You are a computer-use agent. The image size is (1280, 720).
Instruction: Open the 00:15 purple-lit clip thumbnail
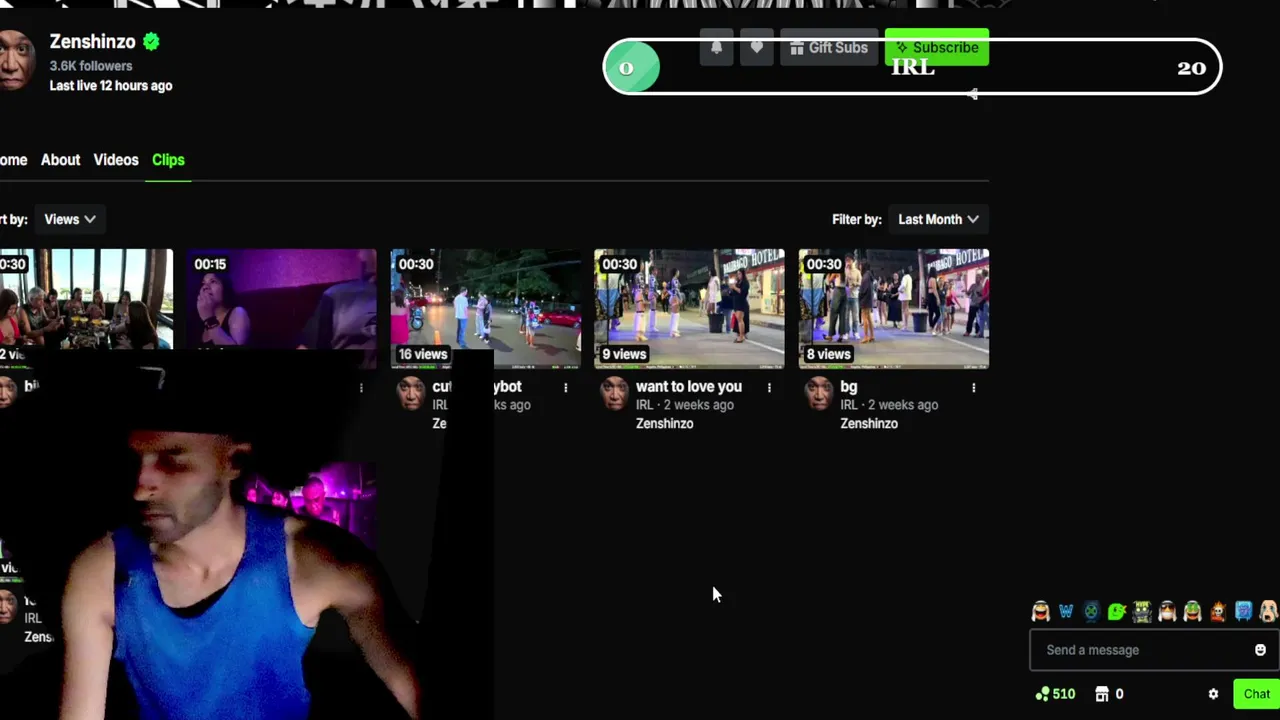coord(281,299)
